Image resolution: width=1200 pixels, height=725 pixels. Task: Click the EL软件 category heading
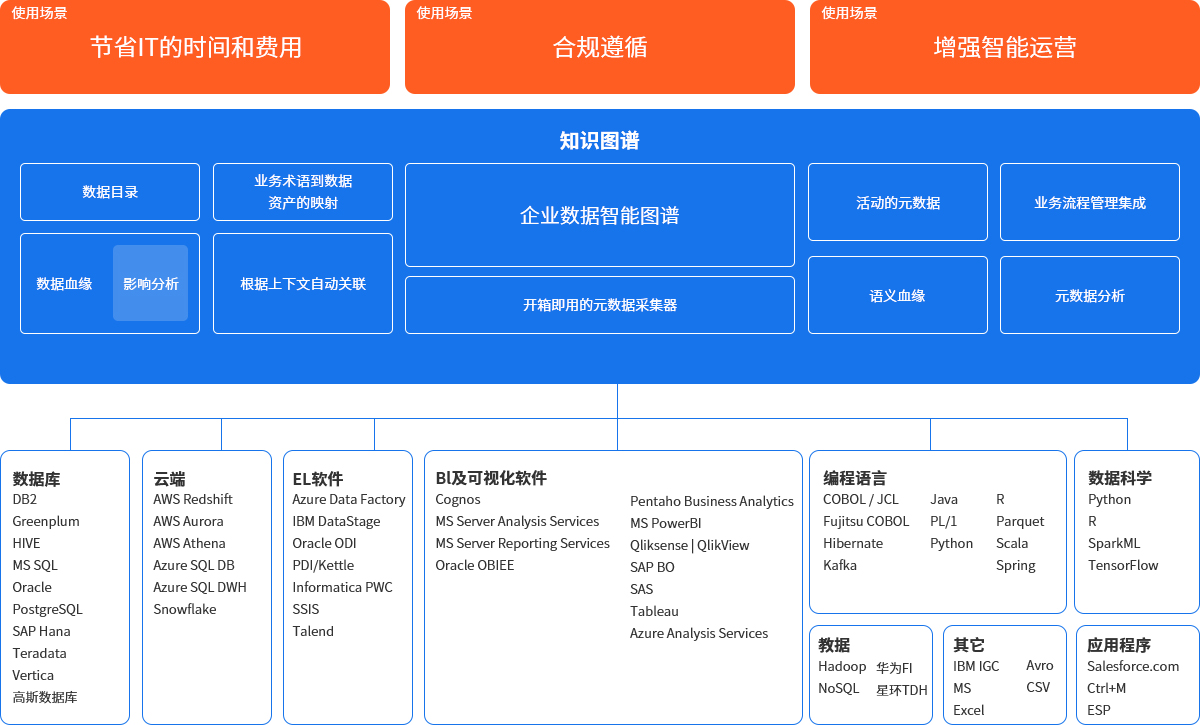[x=318, y=479]
